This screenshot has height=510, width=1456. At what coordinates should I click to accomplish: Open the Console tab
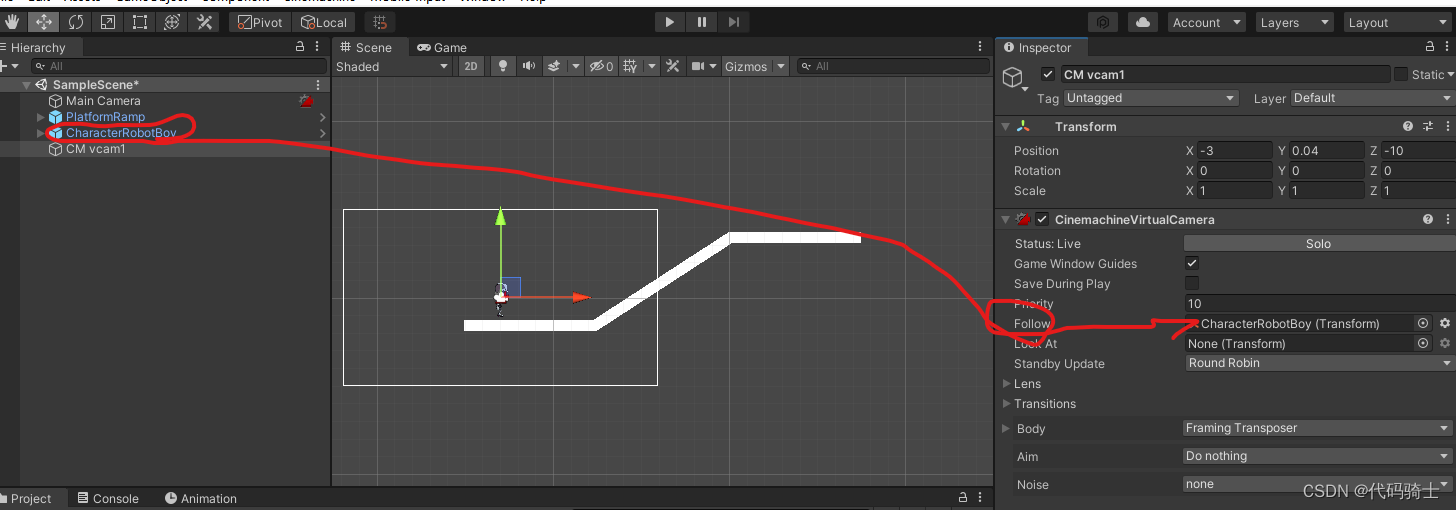(108, 498)
